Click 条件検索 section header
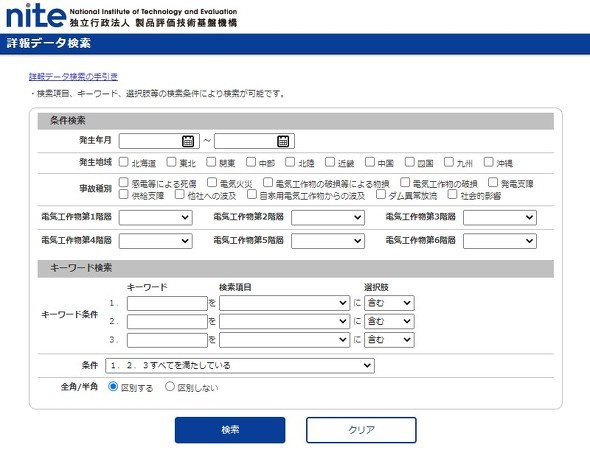 coord(295,121)
